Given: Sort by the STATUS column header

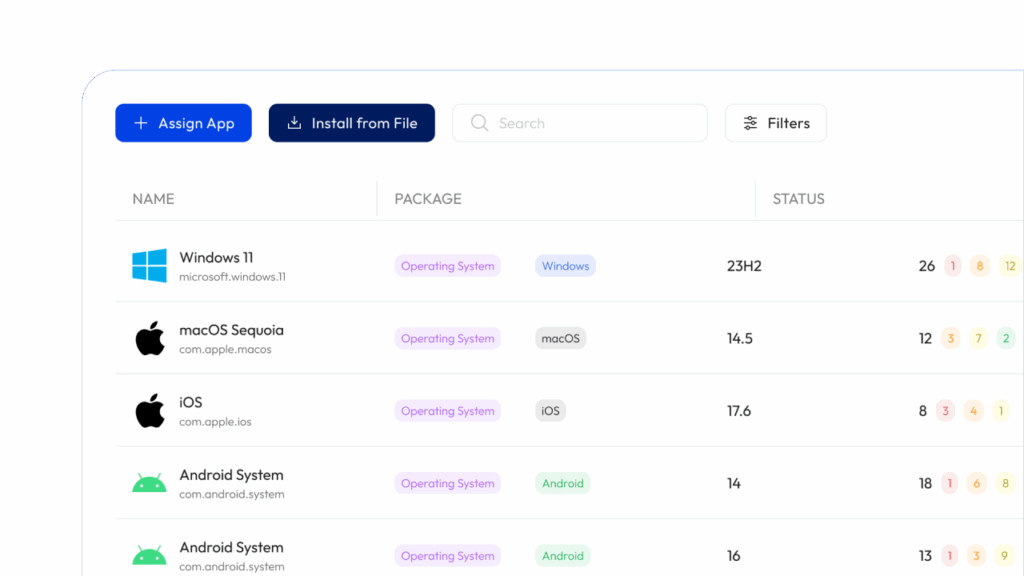Looking at the screenshot, I should tap(798, 199).
